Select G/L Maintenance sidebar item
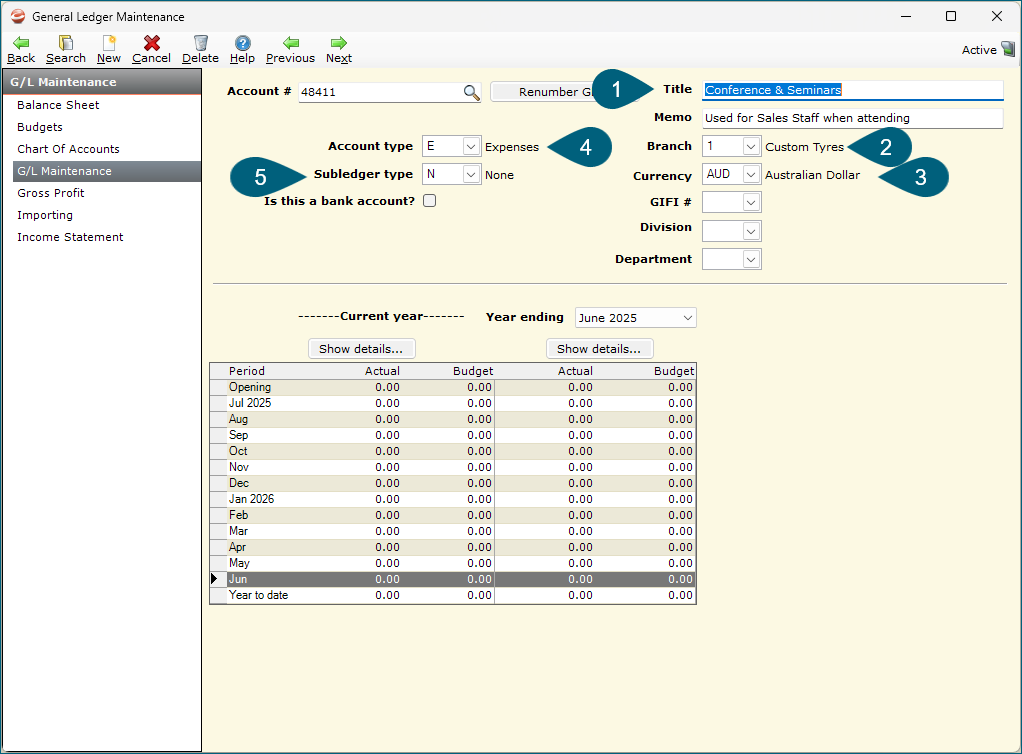 point(107,171)
